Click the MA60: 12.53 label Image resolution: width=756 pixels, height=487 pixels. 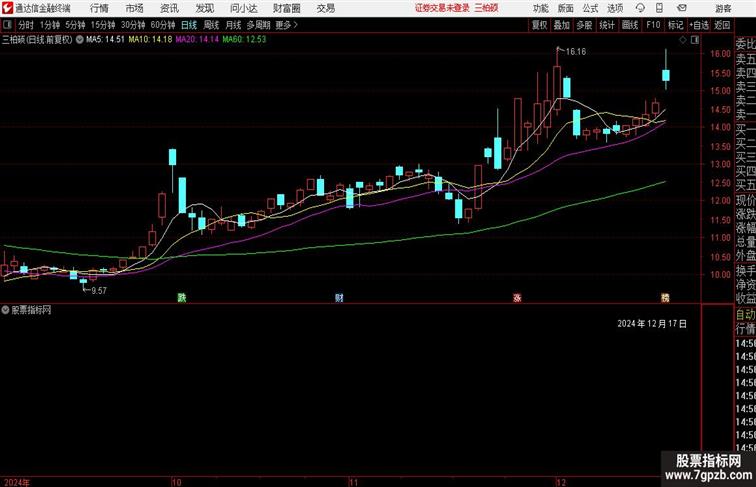(244, 40)
